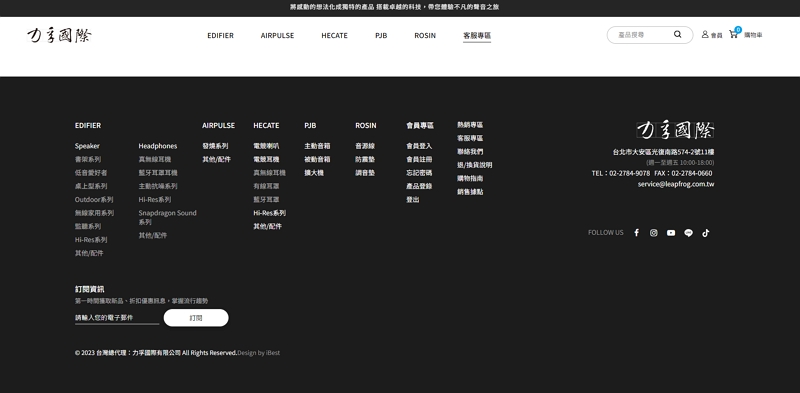Open Hi-Res系列 under Speaker column
800x393 pixels.
pos(91,239)
